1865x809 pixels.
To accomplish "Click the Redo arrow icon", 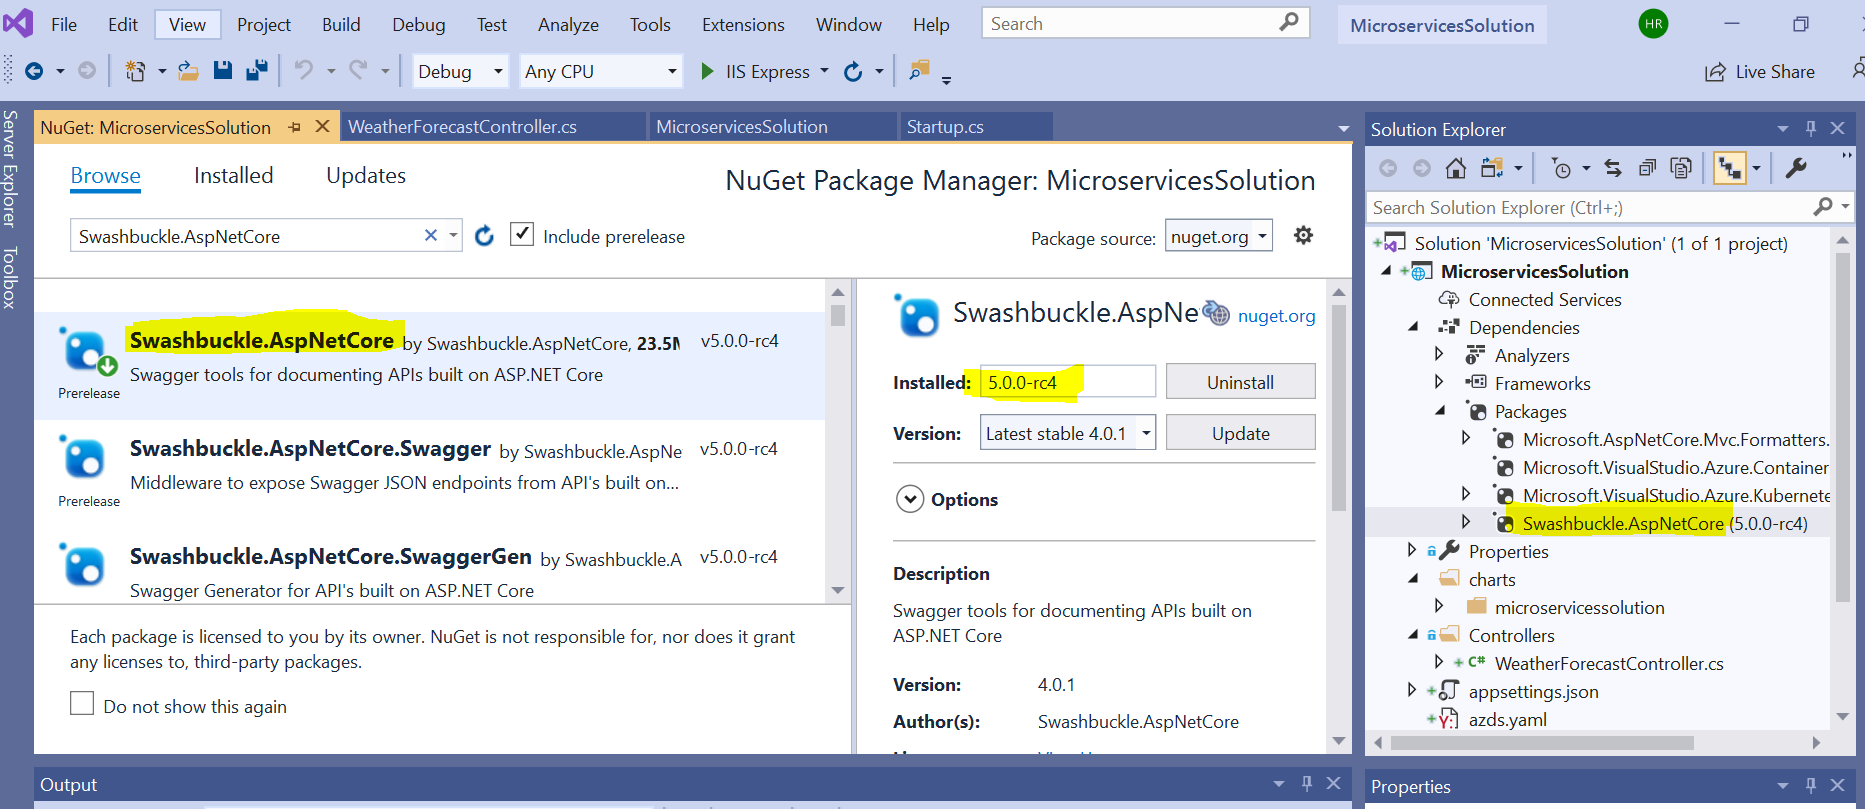I will coord(357,70).
